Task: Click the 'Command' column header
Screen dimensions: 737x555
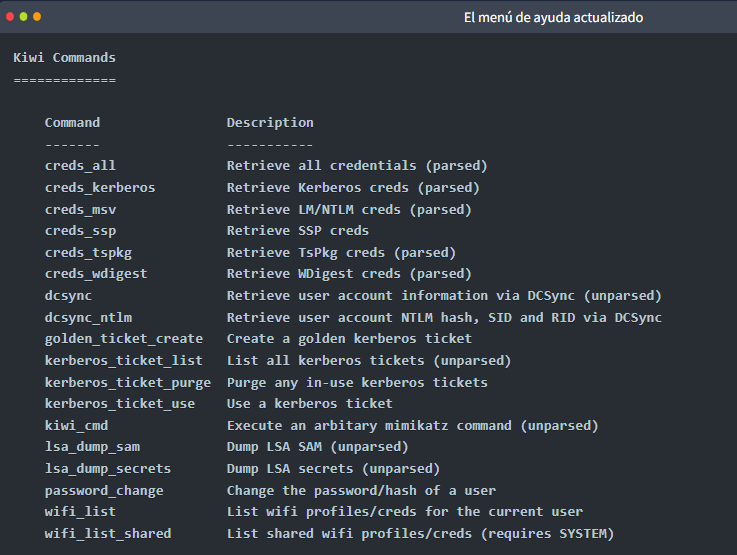Action: pos(72,123)
